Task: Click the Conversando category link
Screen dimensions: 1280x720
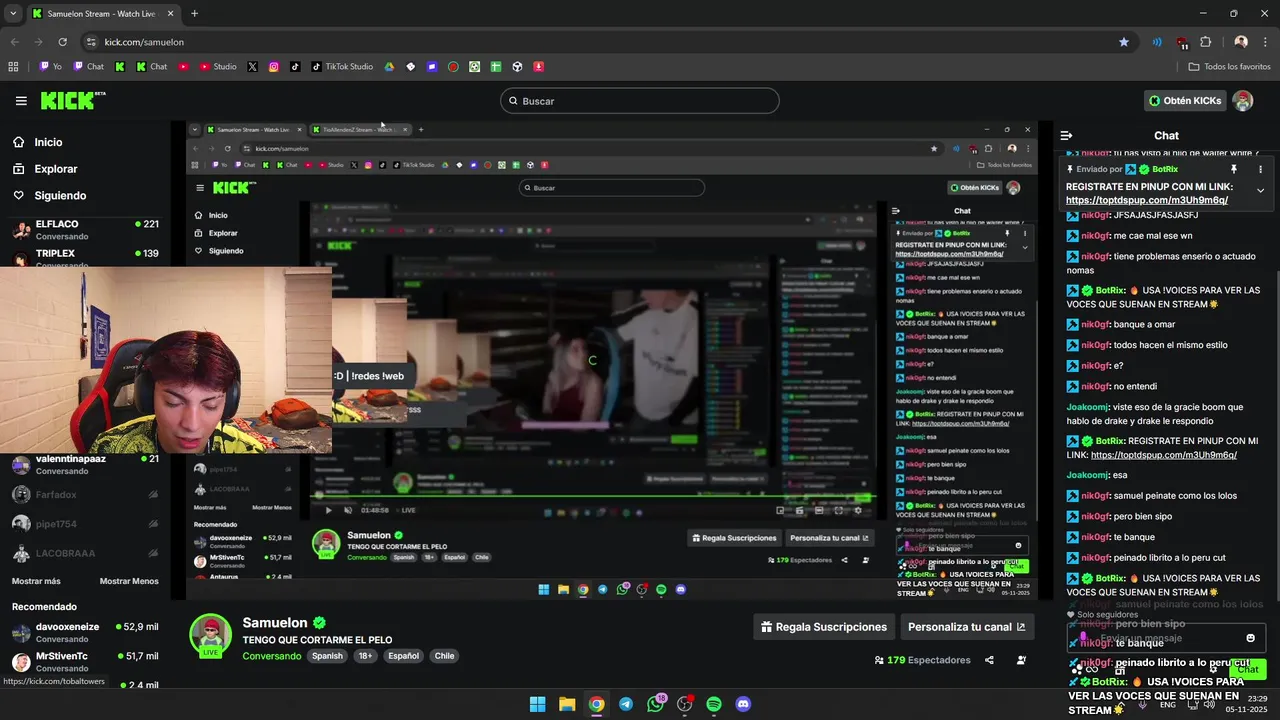Action: (x=271, y=656)
